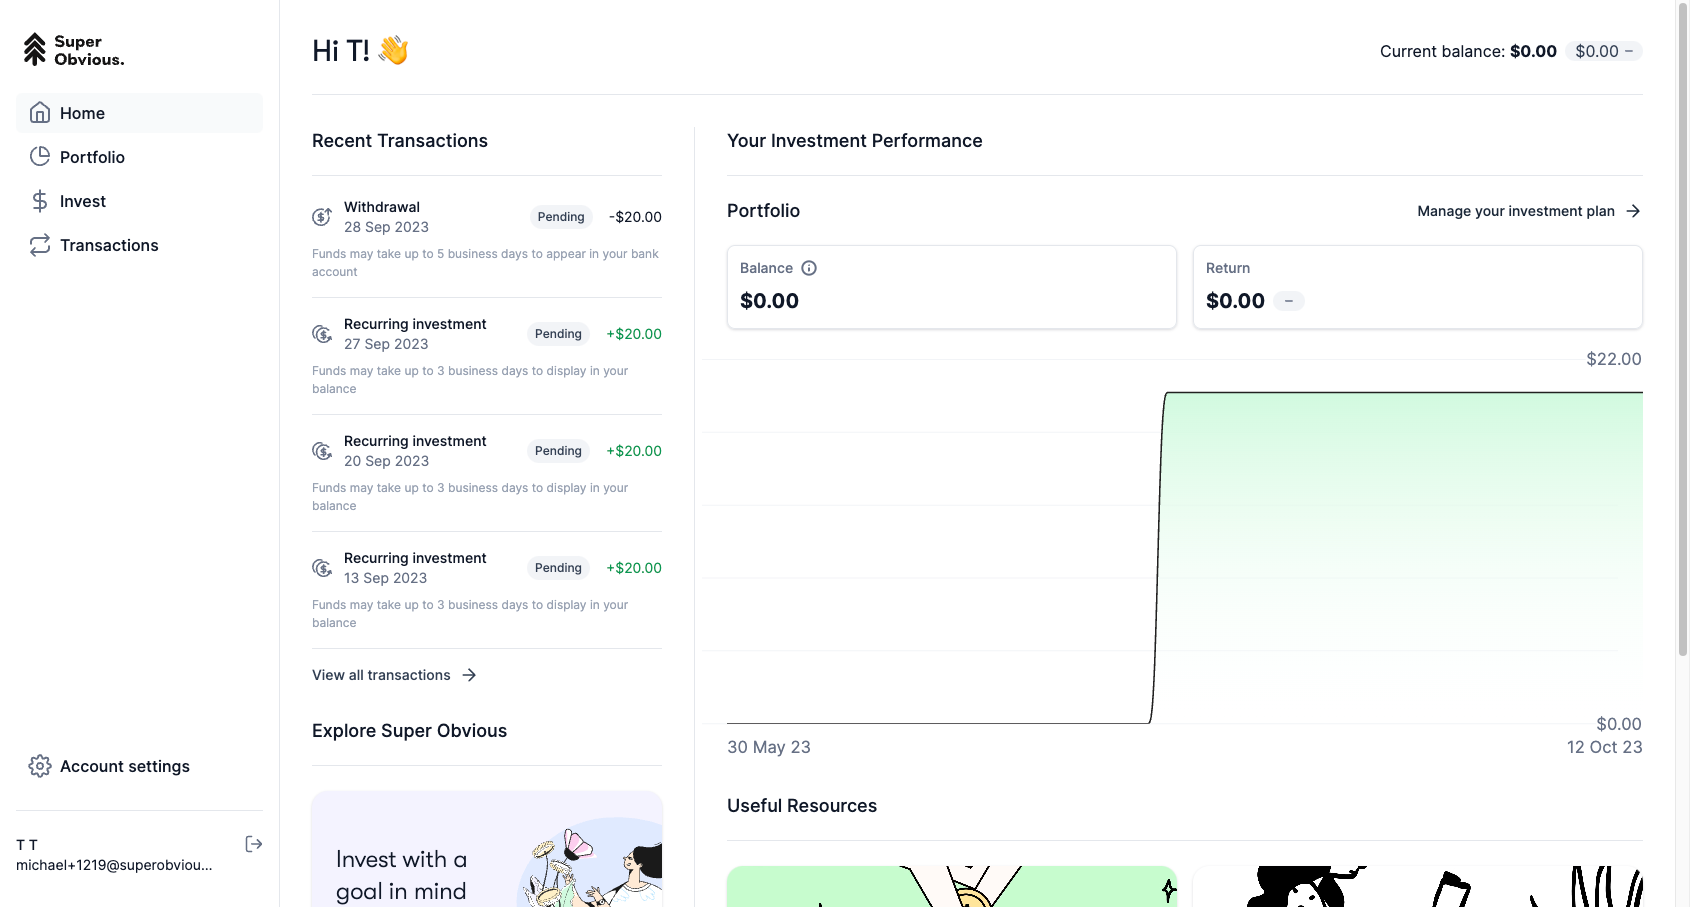This screenshot has width=1690, height=907.
Task: Open the View all transactions link
Action: tap(394, 675)
